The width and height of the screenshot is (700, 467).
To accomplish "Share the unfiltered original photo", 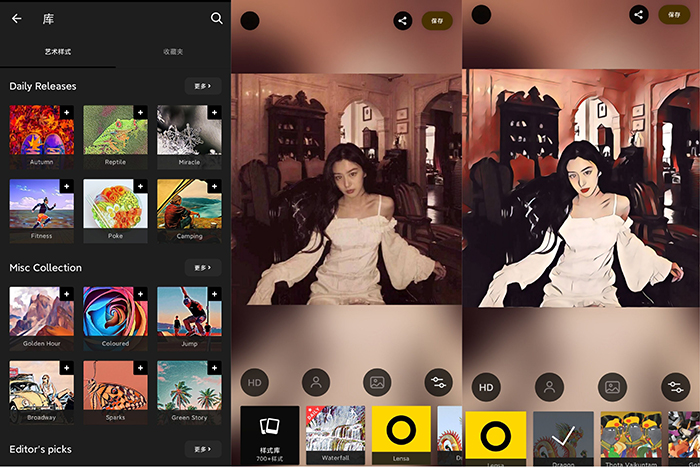I will click(402, 20).
